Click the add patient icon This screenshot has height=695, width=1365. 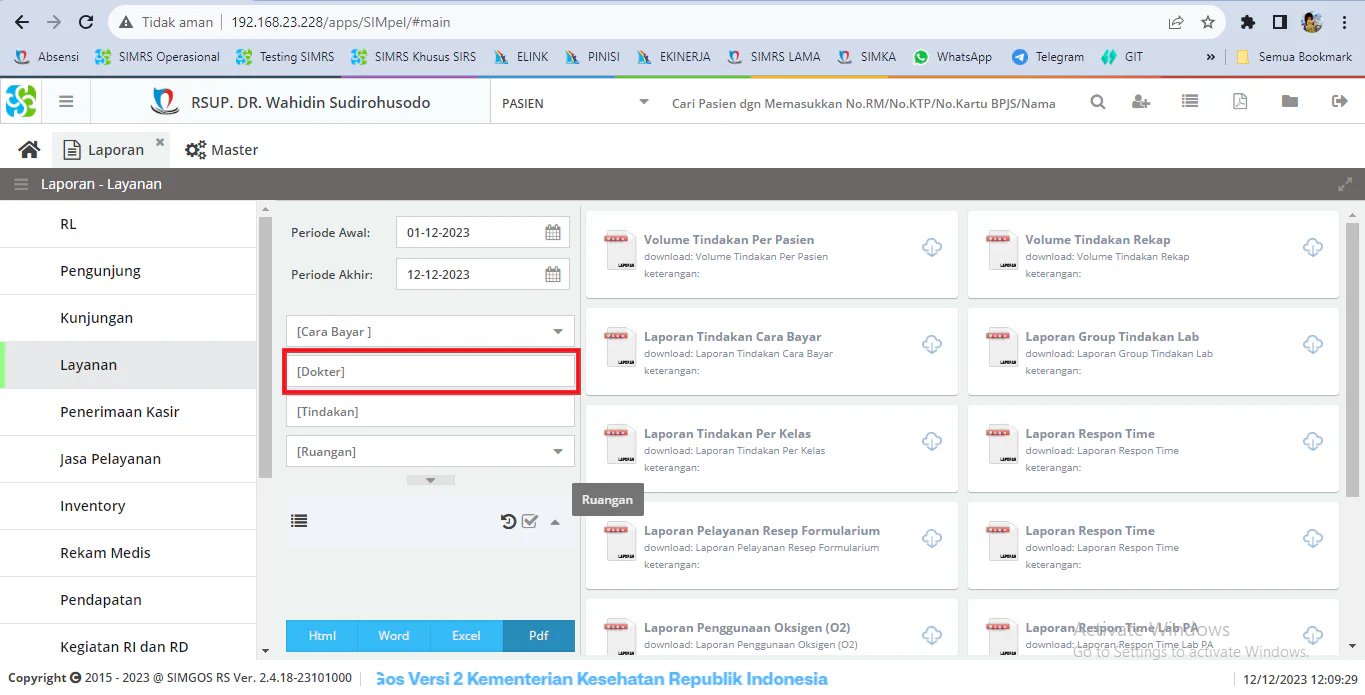[x=1141, y=102]
